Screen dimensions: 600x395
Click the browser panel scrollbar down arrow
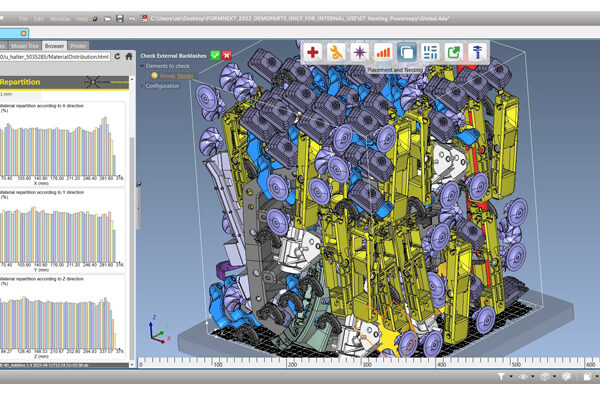132,365
